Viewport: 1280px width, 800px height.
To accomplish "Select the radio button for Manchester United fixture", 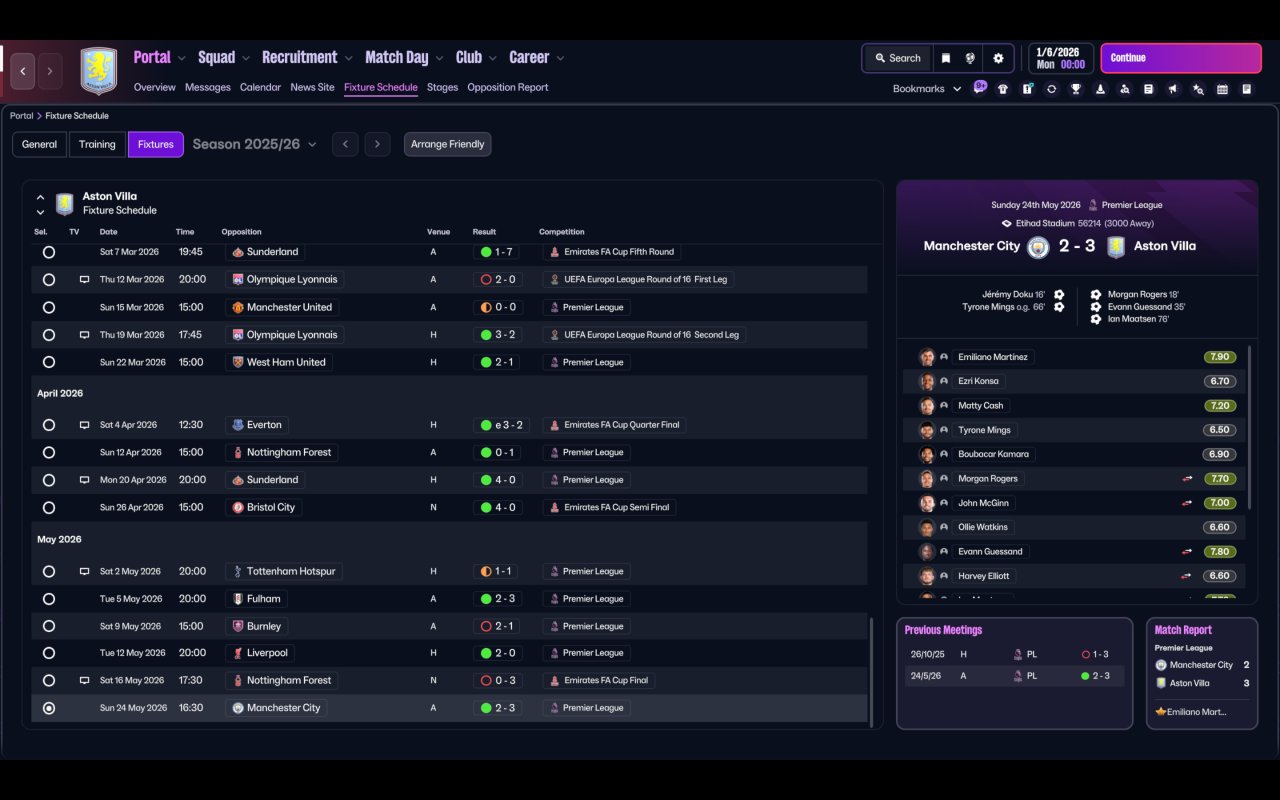I will [x=49, y=307].
